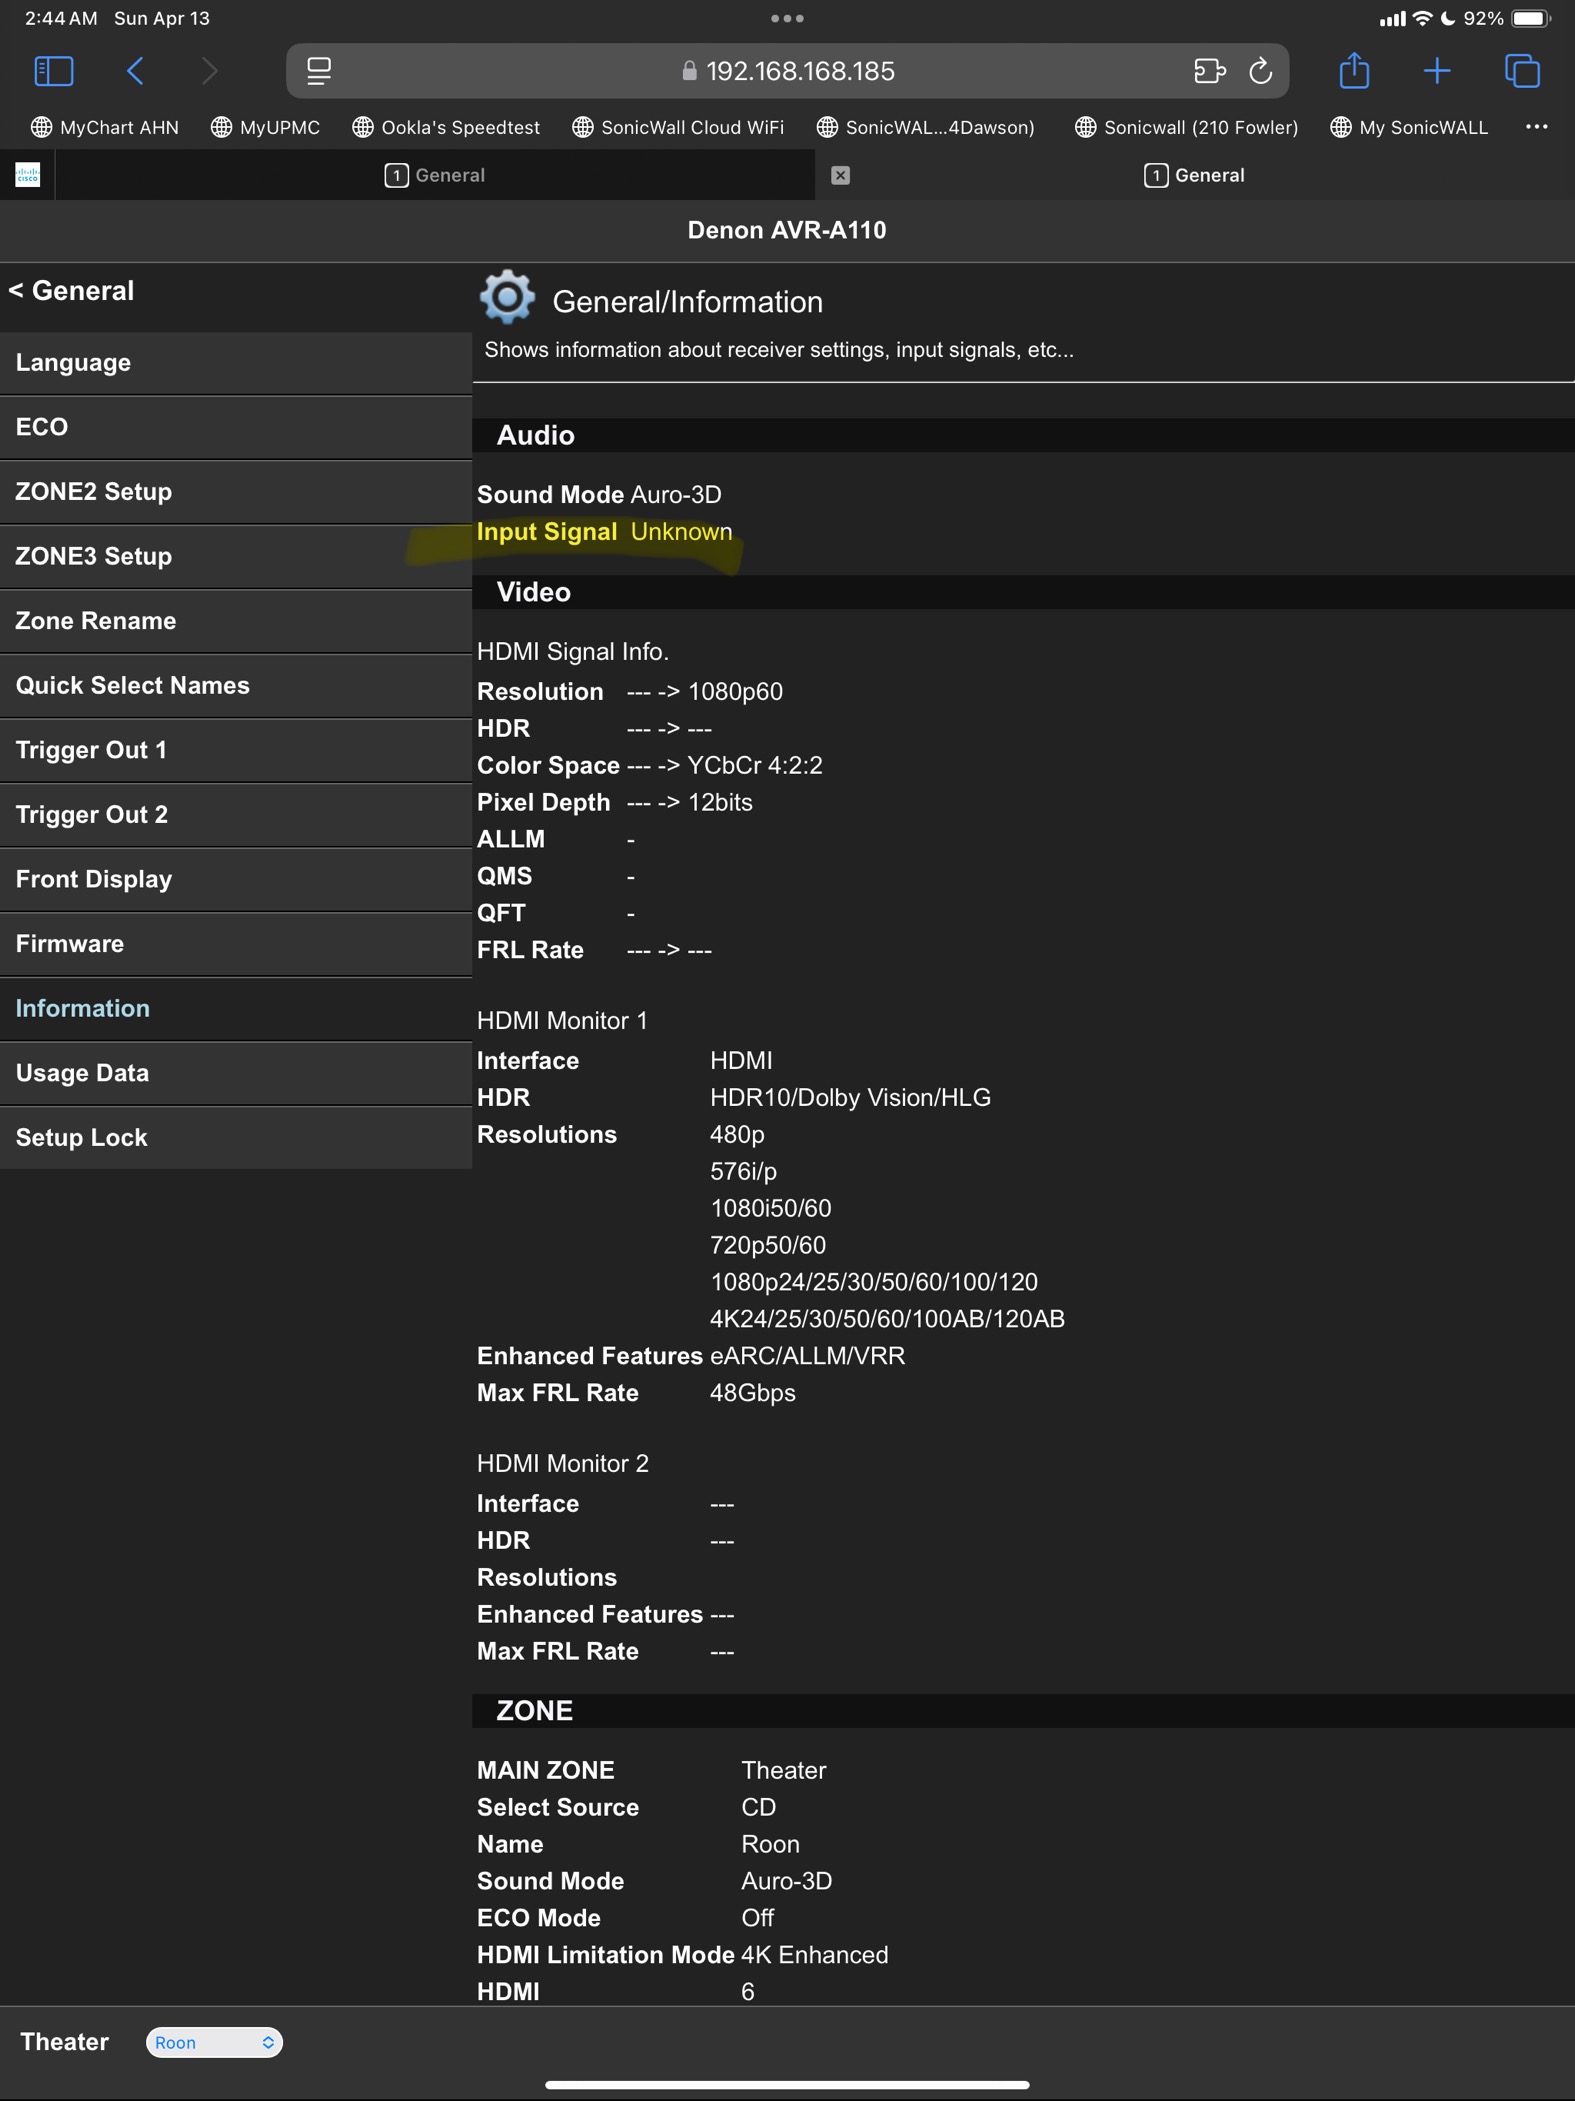Close the tab with the x icon
Viewport: 1575px width, 2101px height.
[841, 176]
